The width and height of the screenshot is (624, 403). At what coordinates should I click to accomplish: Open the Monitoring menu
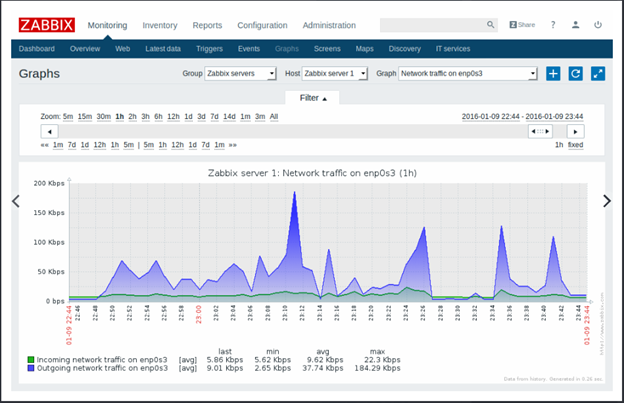click(107, 25)
